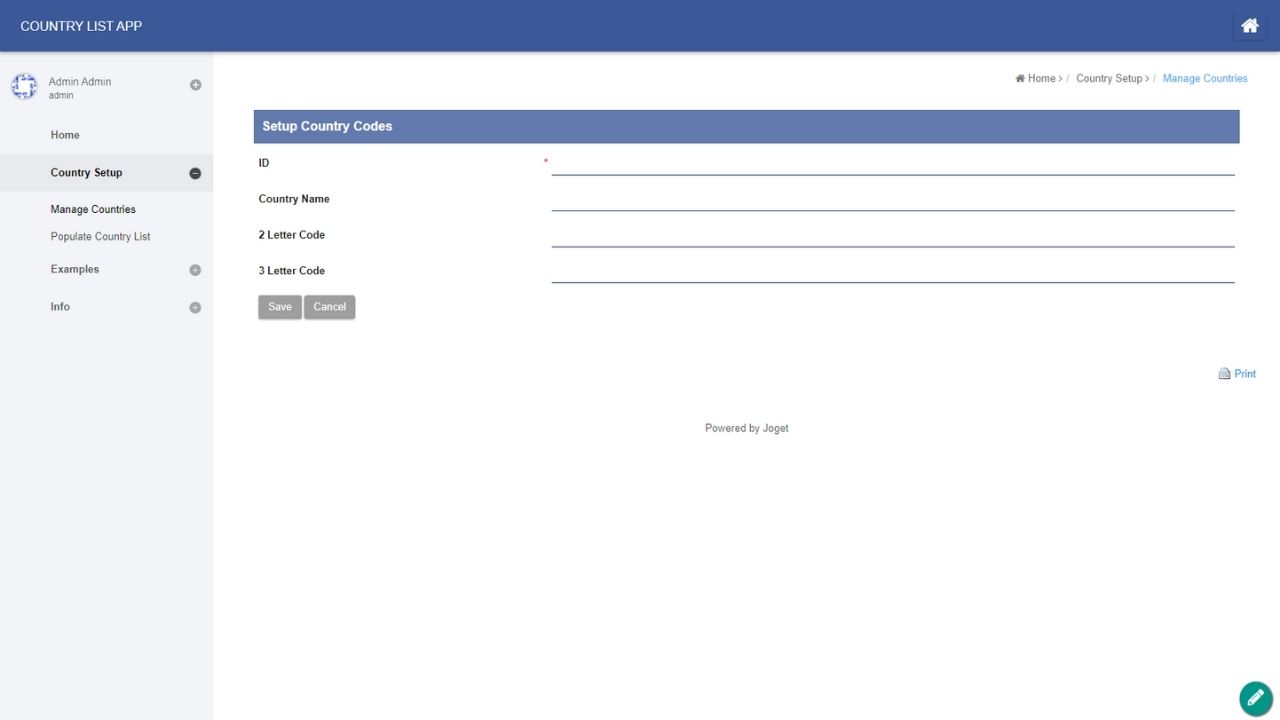Cancel the country code form
The height and width of the screenshot is (720, 1280).
330,307
